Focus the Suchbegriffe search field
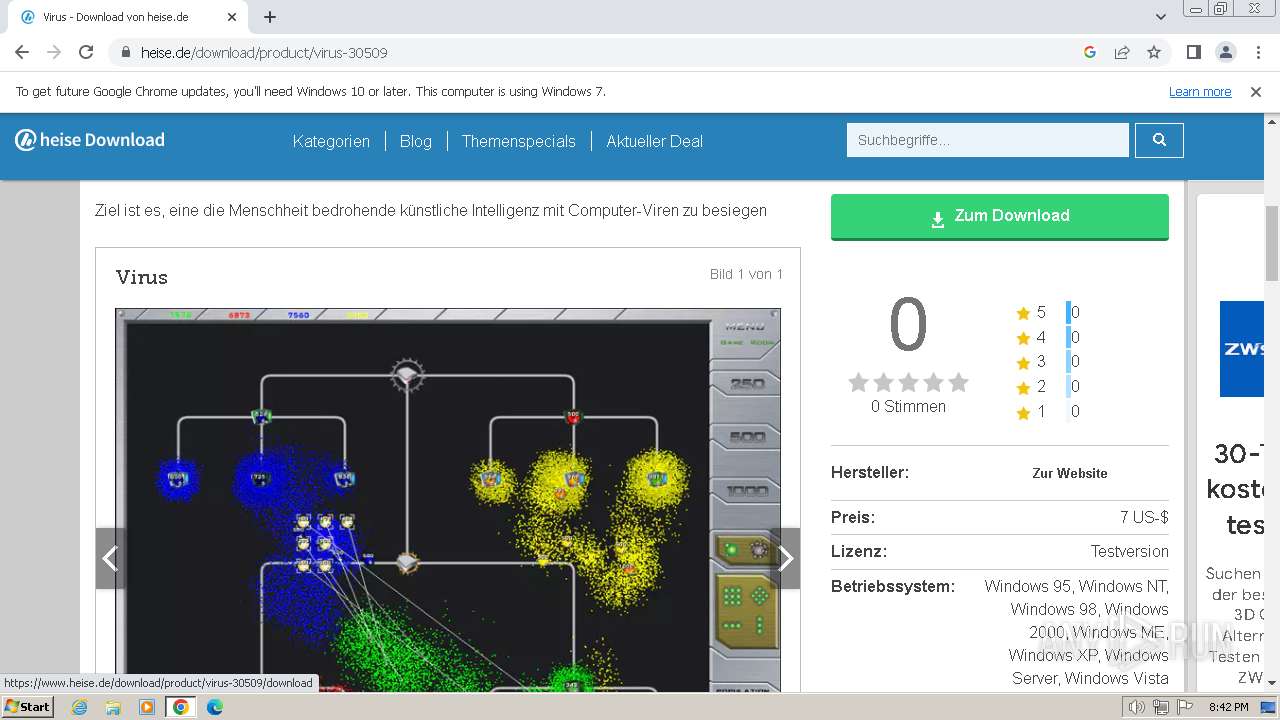The height and width of the screenshot is (720, 1280). 988,140
